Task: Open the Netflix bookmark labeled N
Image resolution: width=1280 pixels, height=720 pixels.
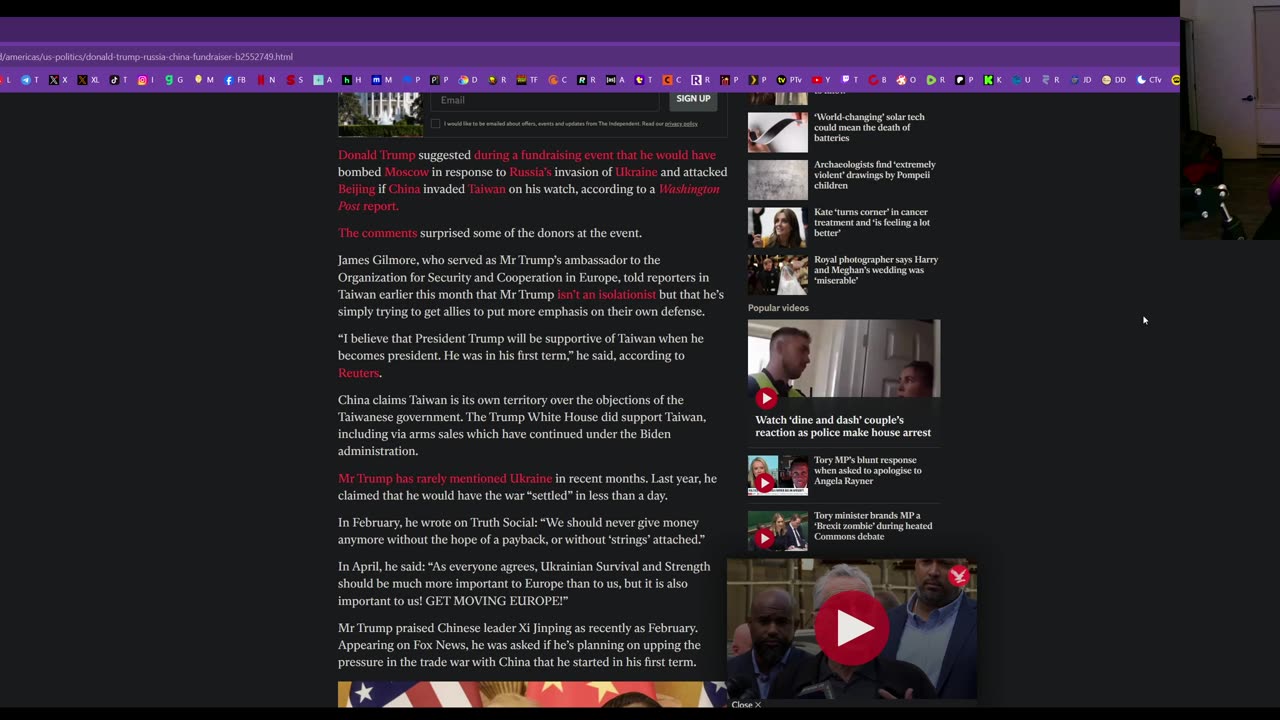Action: tap(266, 80)
